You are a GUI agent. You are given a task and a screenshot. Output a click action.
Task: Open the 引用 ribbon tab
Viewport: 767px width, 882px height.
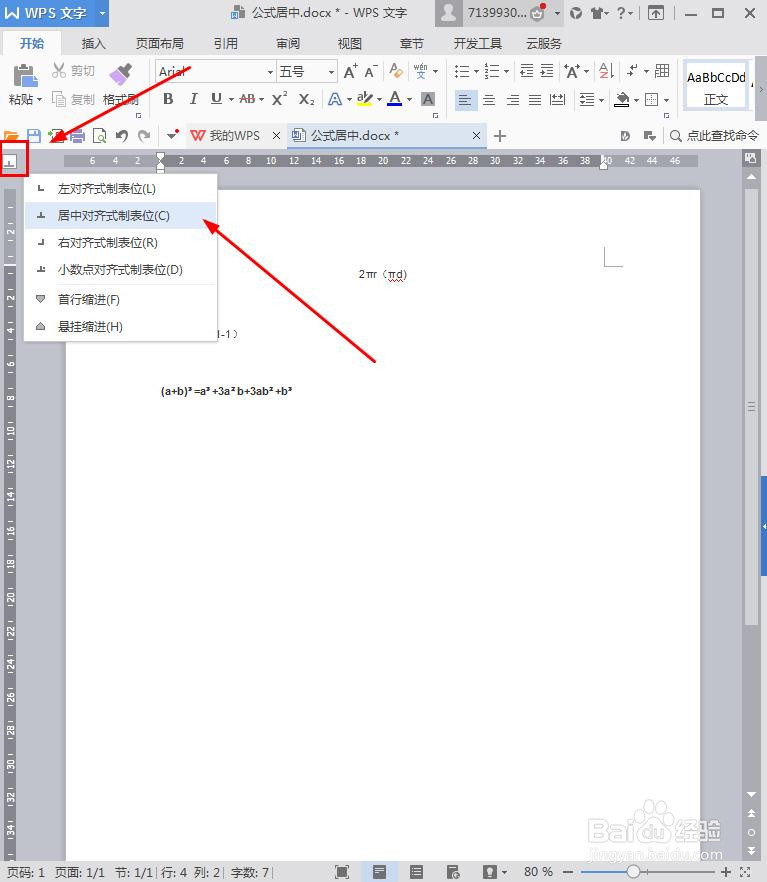coord(225,43)
